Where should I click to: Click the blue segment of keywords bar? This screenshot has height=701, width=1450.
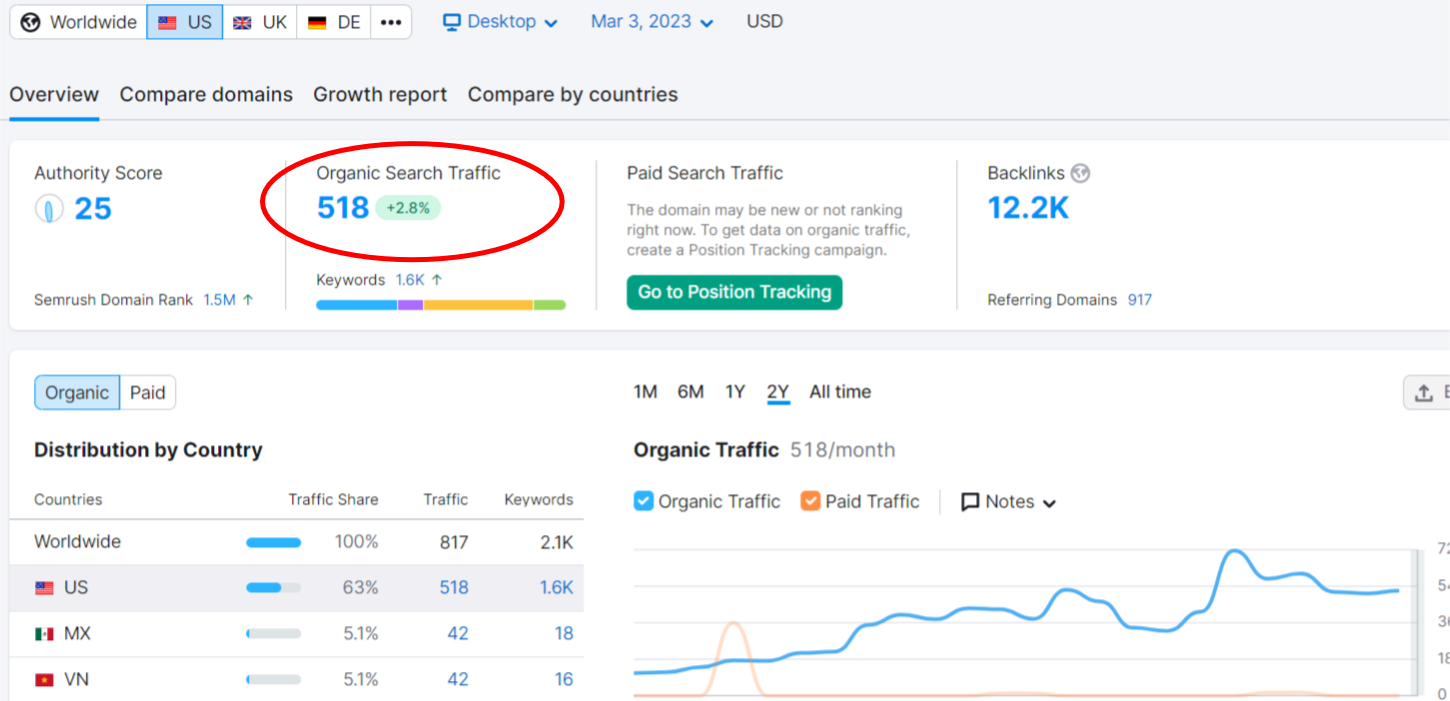[357, 304]
